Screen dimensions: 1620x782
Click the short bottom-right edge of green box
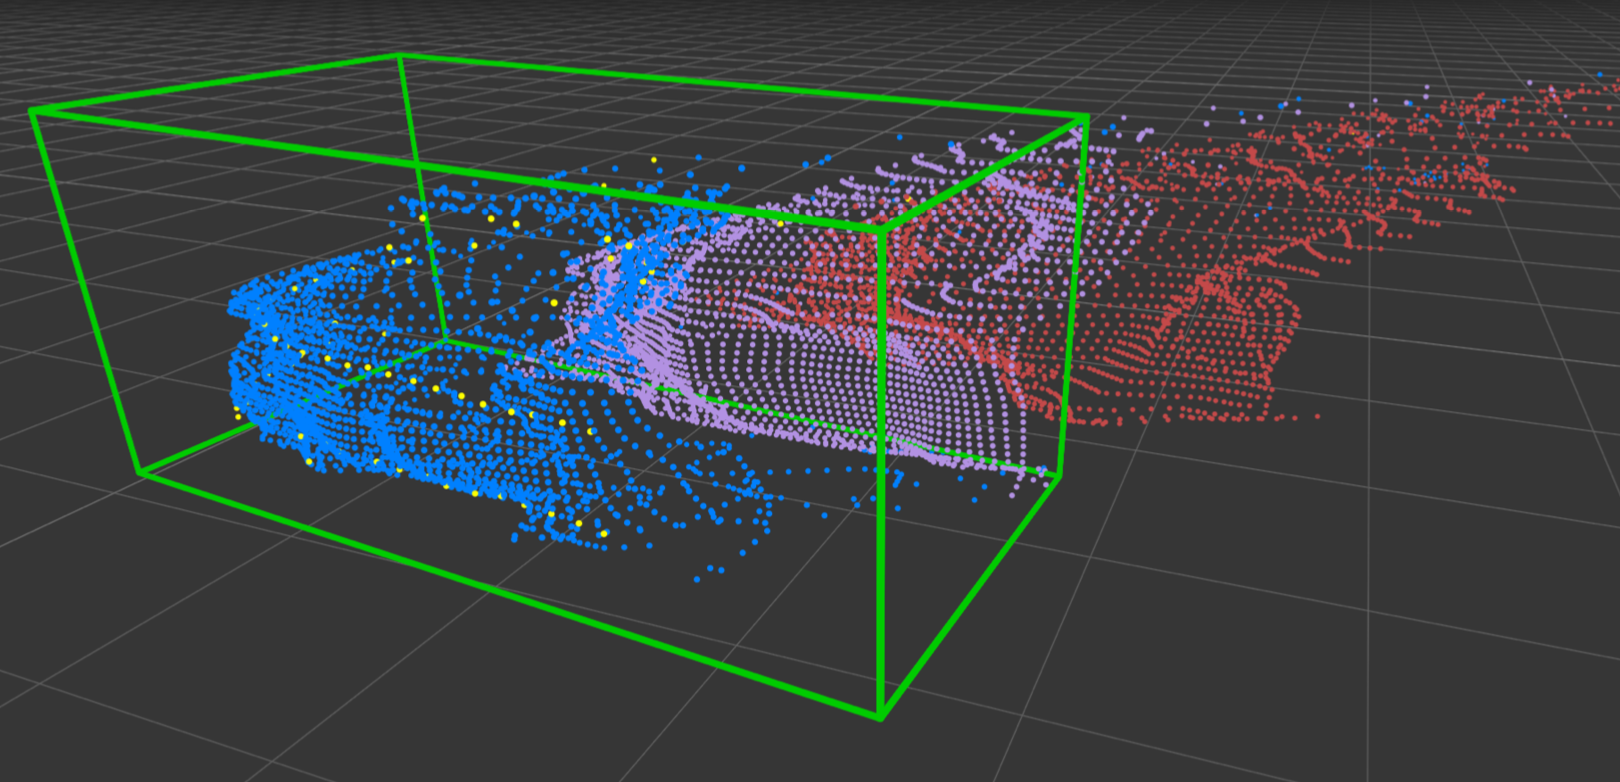pyautogui.click(x=970, y=596)
